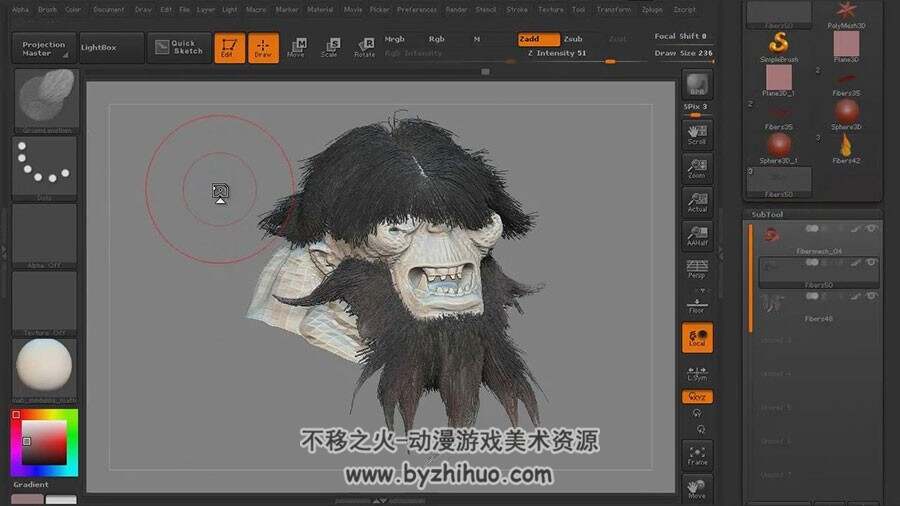Screen dimensions: 900x506
Task: Click the Move view icon in right shelf
Action: pos(697,489)
